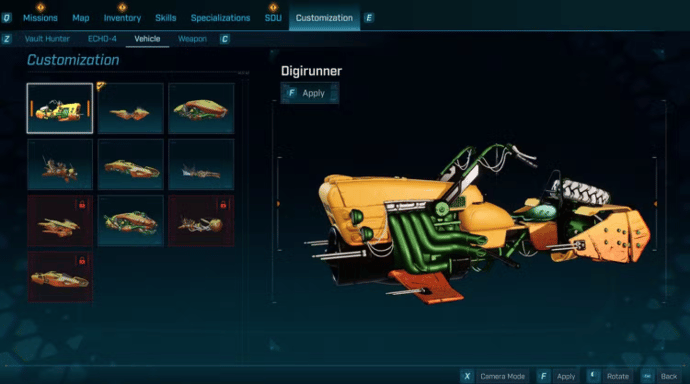Select the middle vehicle thumbnail in second row
Viewport: 690px width, 384px height.
(130, 165)
